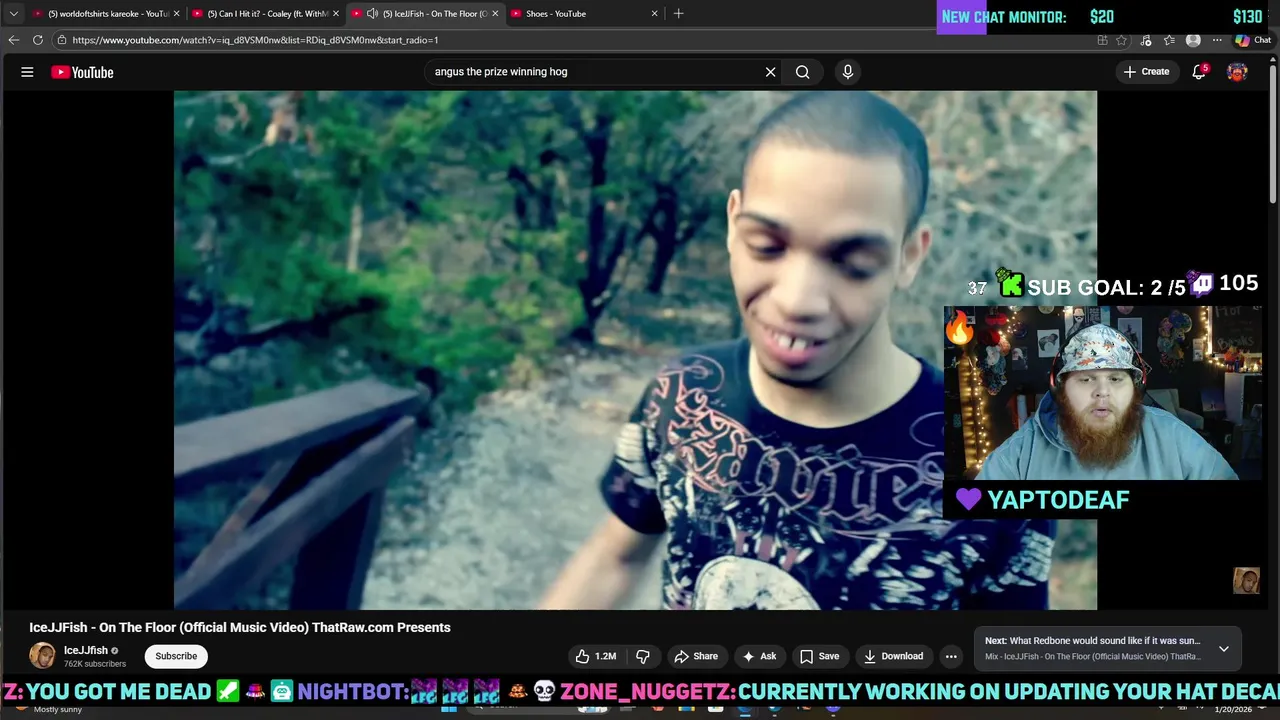Viewport: 1280px width, 720px height.
Task: Open IceJJFish channel avatar
Action: point(42,656)
